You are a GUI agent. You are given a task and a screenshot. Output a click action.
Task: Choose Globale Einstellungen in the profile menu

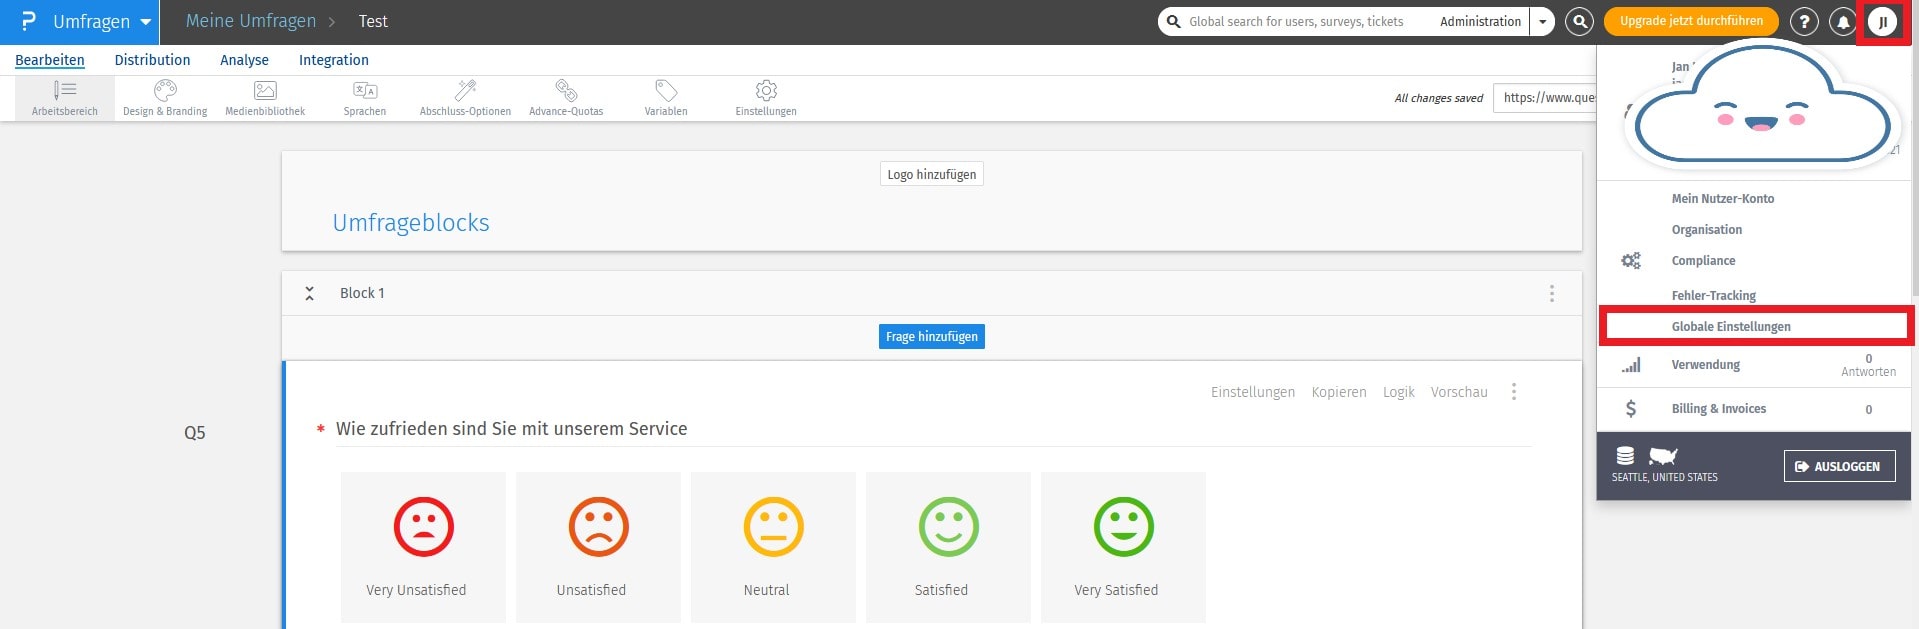click(x=1731, y=327)
